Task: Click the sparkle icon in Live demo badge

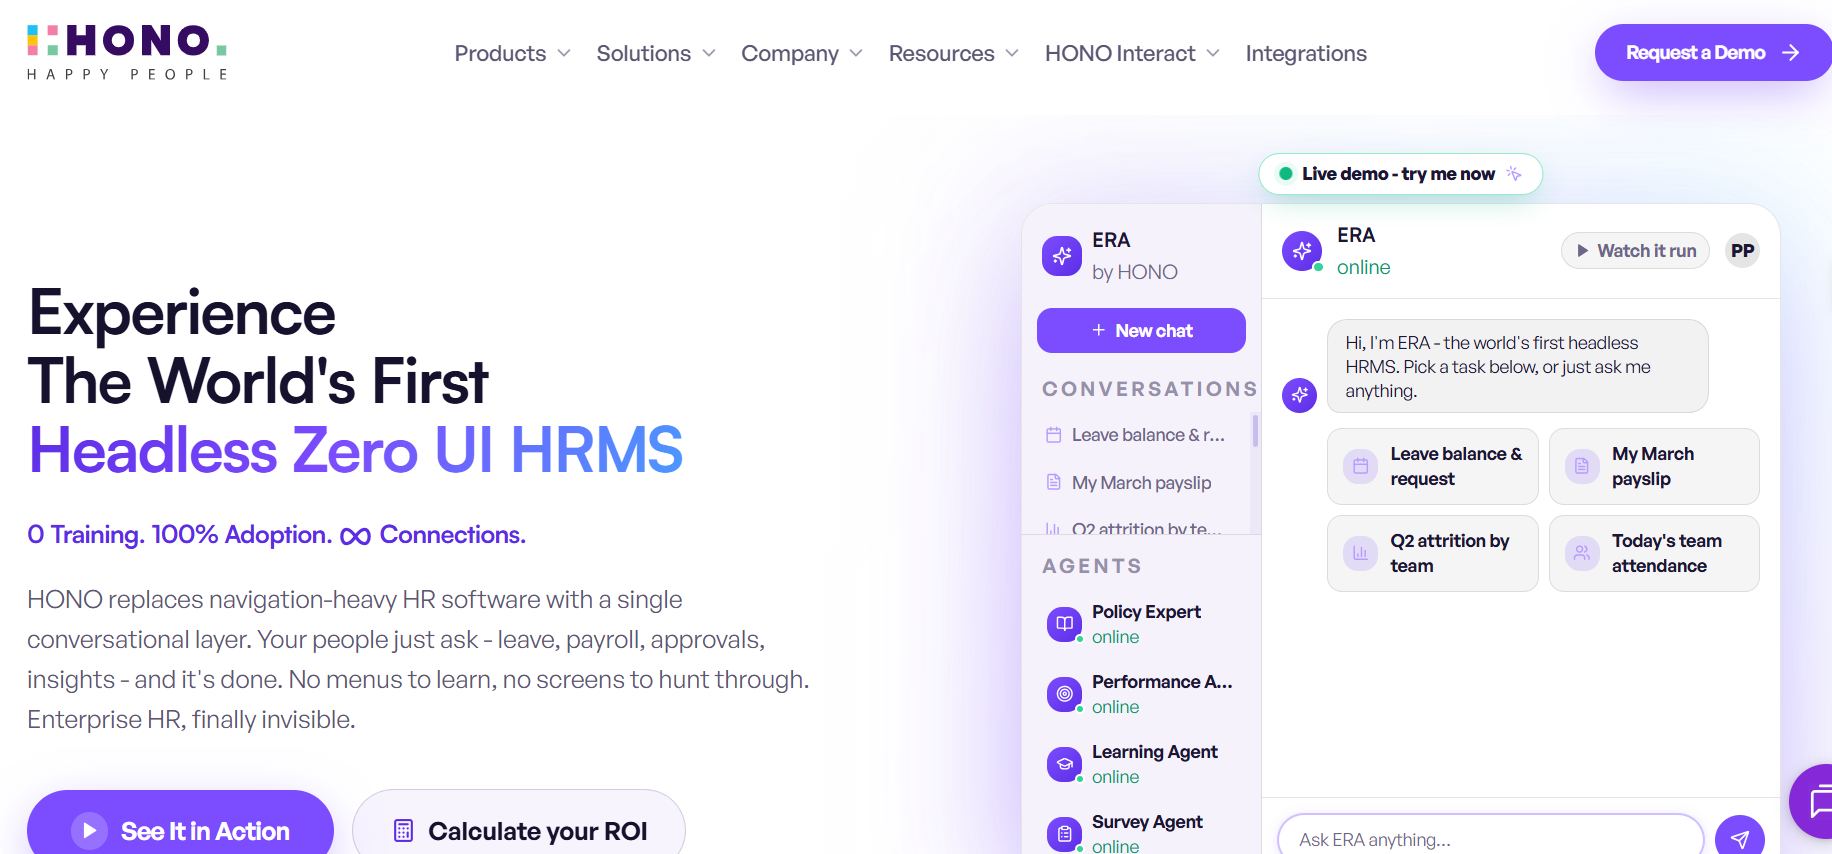Action: coord(1514,173)
